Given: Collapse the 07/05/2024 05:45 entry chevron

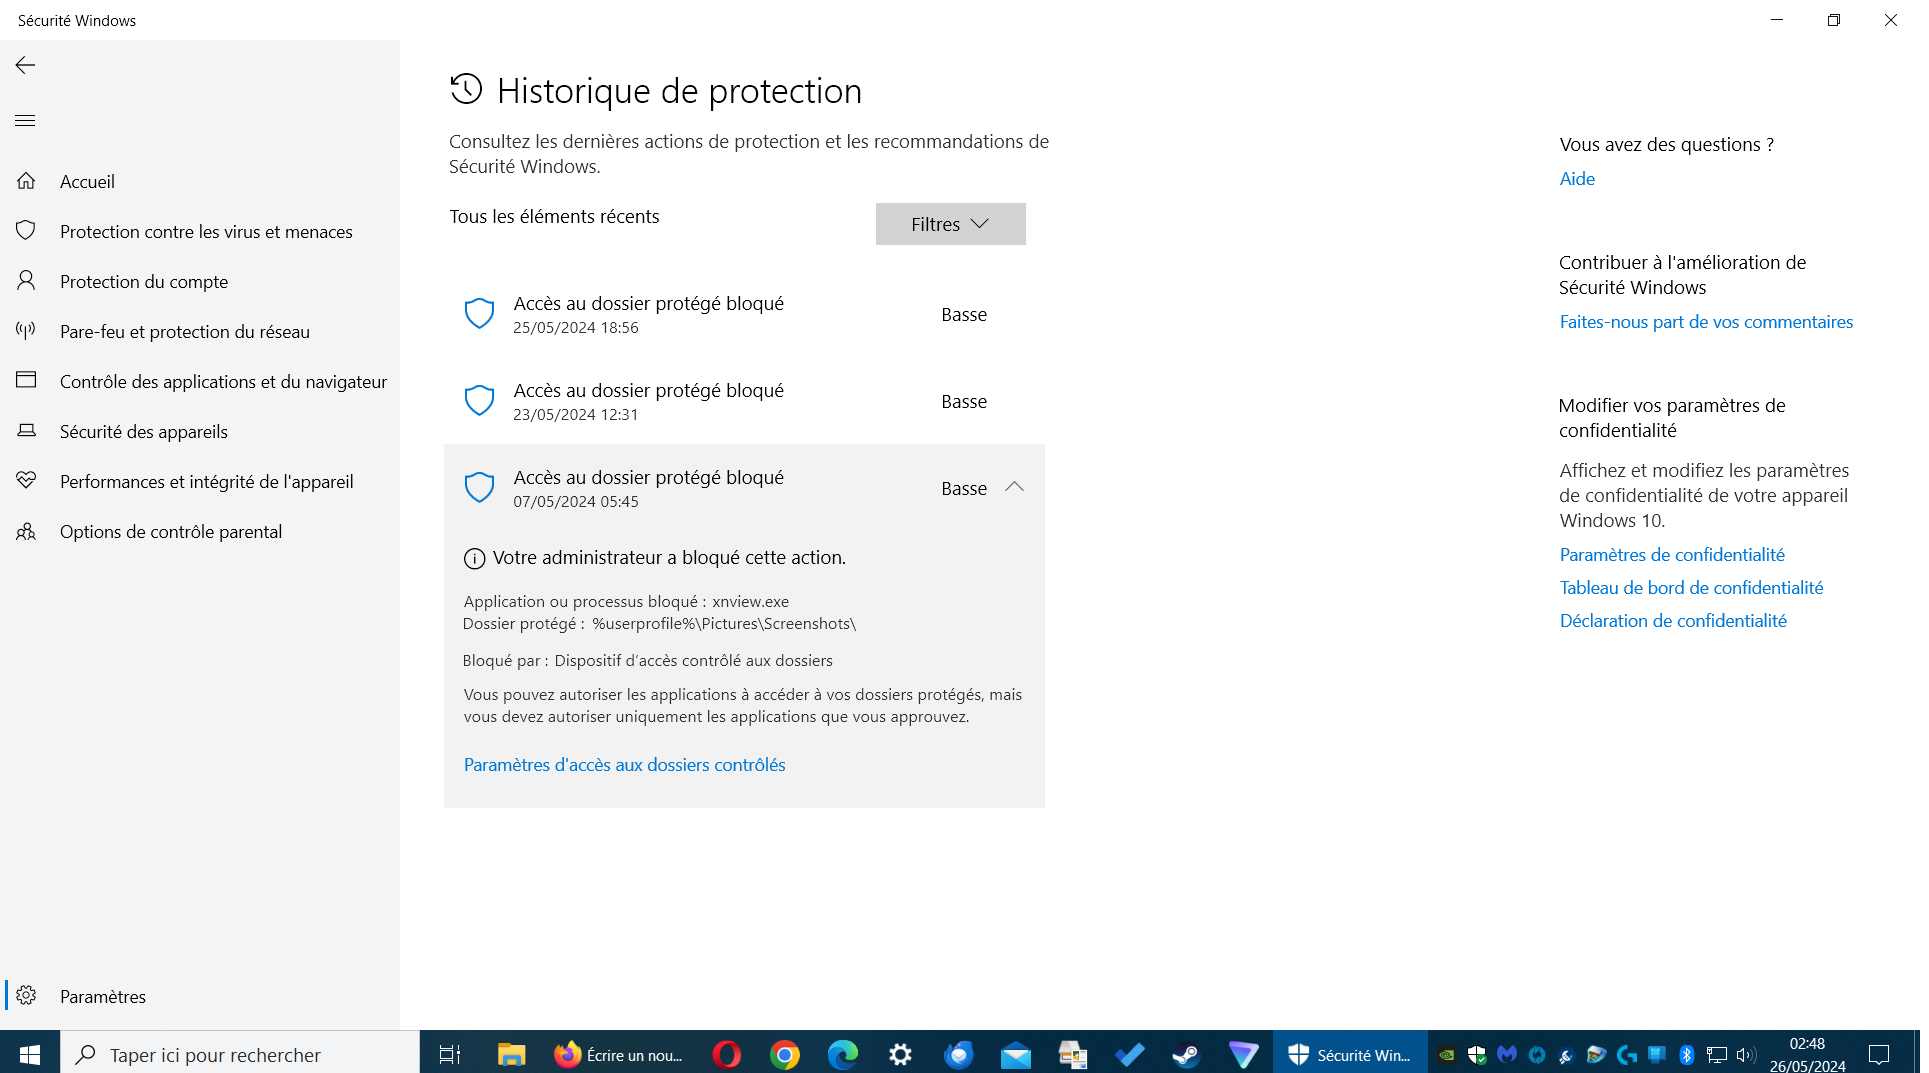Looking at the screenshot, I should click(1014, 487).
